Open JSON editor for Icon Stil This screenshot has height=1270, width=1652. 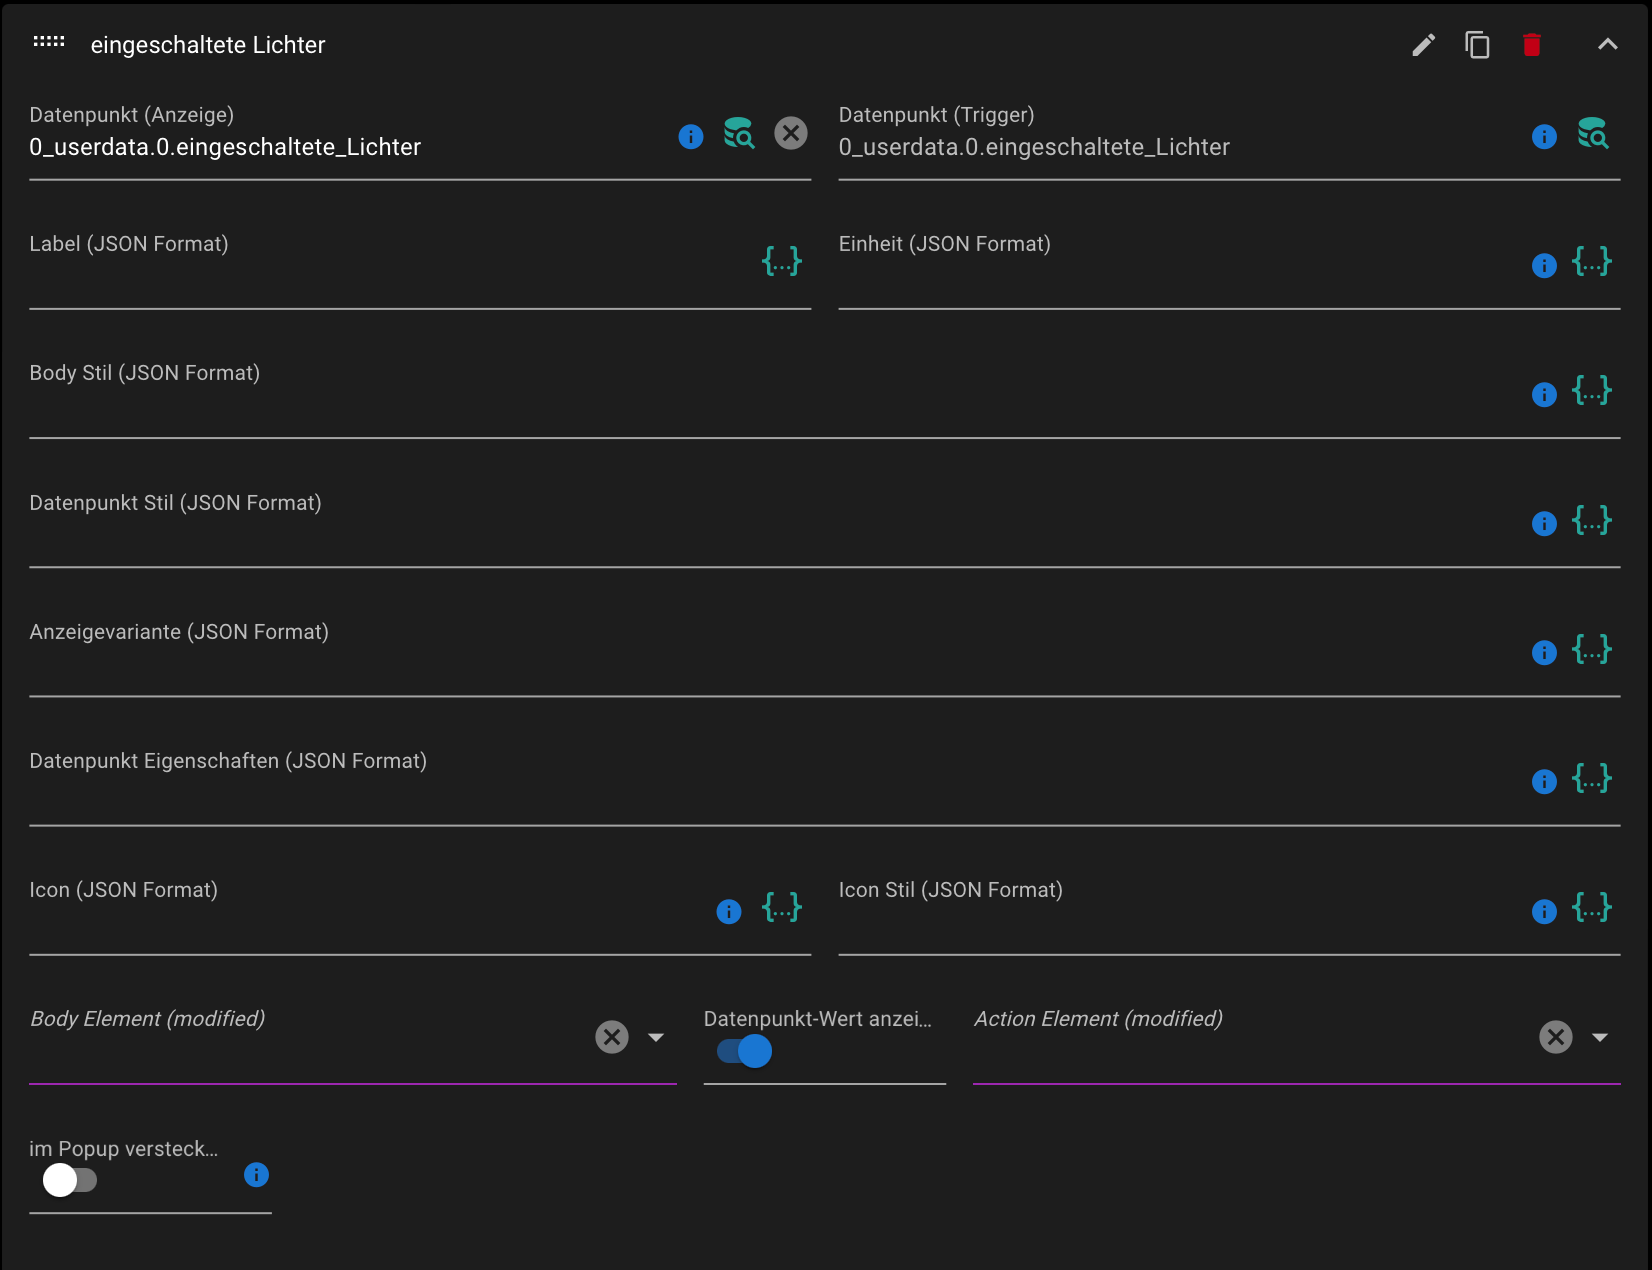point(1592,908)
